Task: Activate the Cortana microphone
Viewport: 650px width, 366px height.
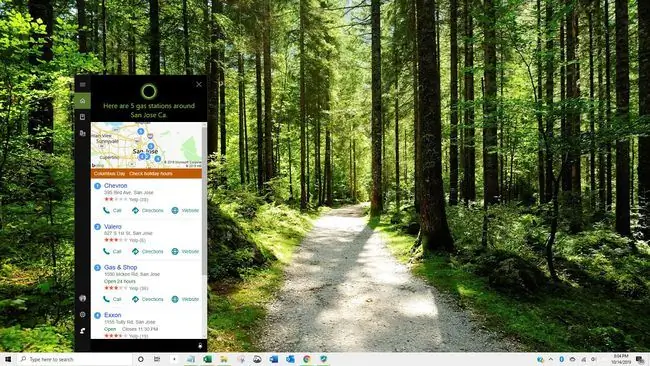Action: pos(200,346)
